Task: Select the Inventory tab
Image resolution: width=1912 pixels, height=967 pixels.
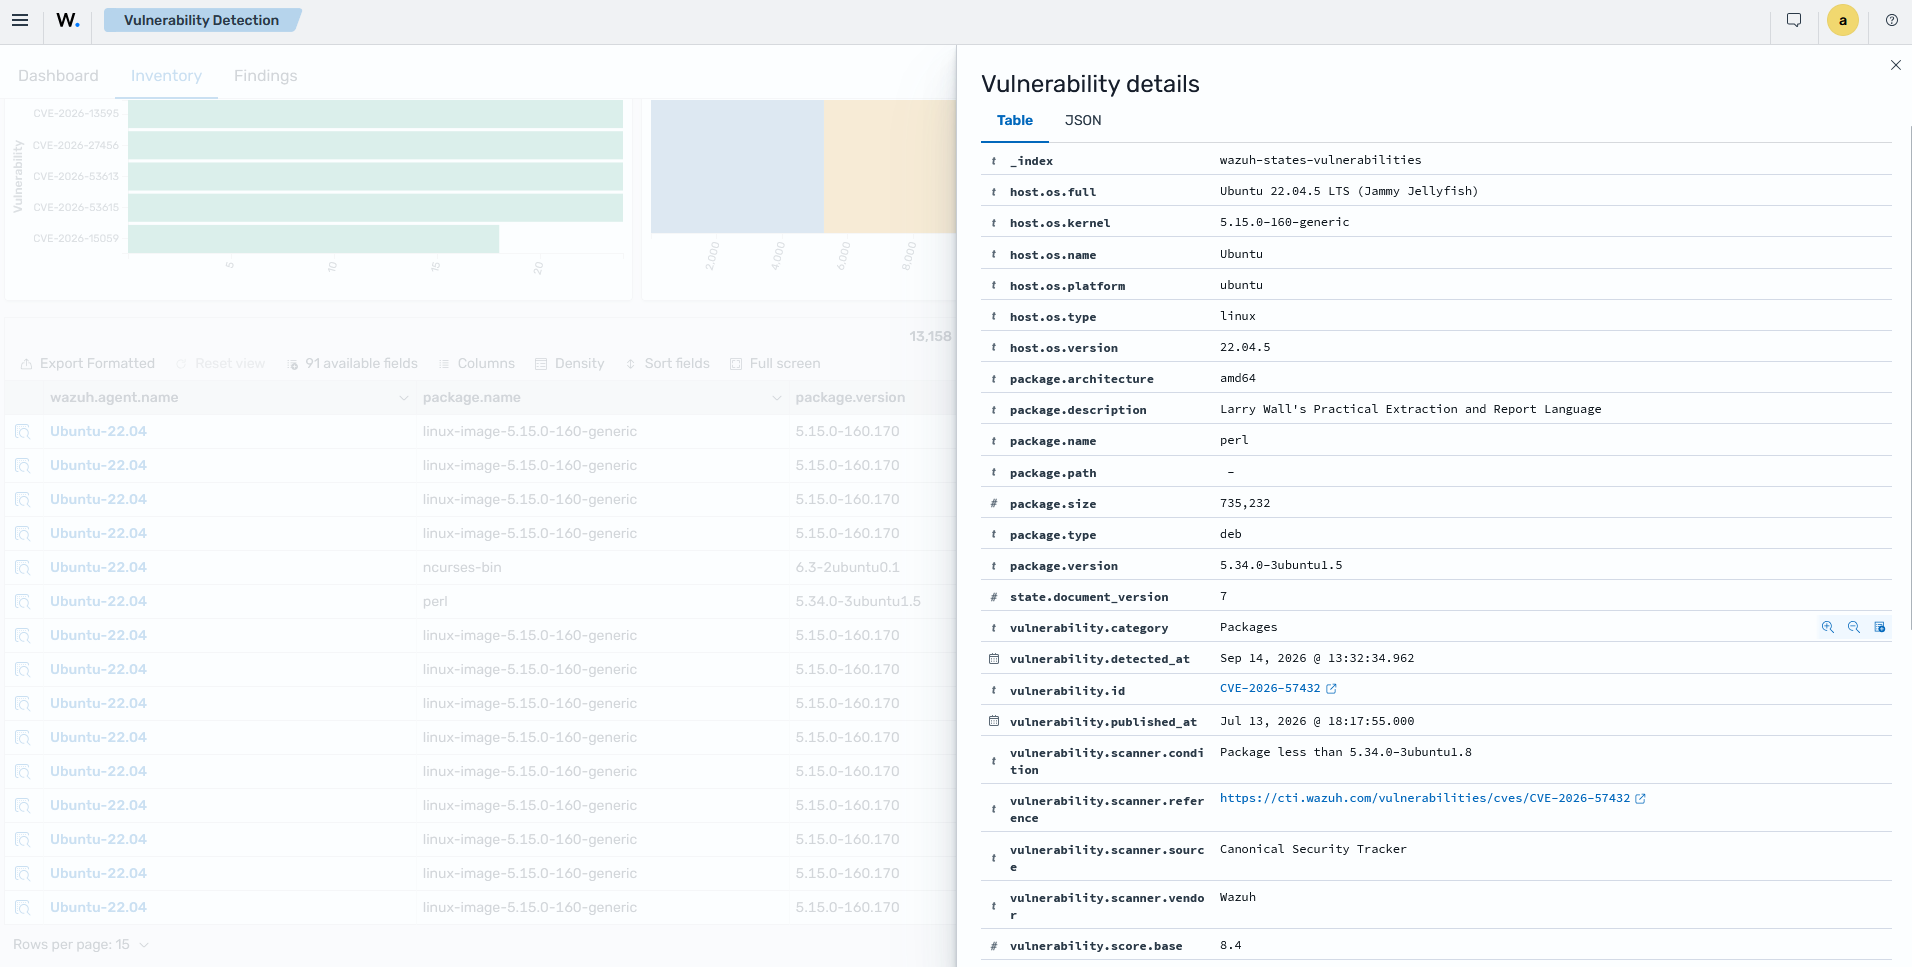Action: coord(166,76)
